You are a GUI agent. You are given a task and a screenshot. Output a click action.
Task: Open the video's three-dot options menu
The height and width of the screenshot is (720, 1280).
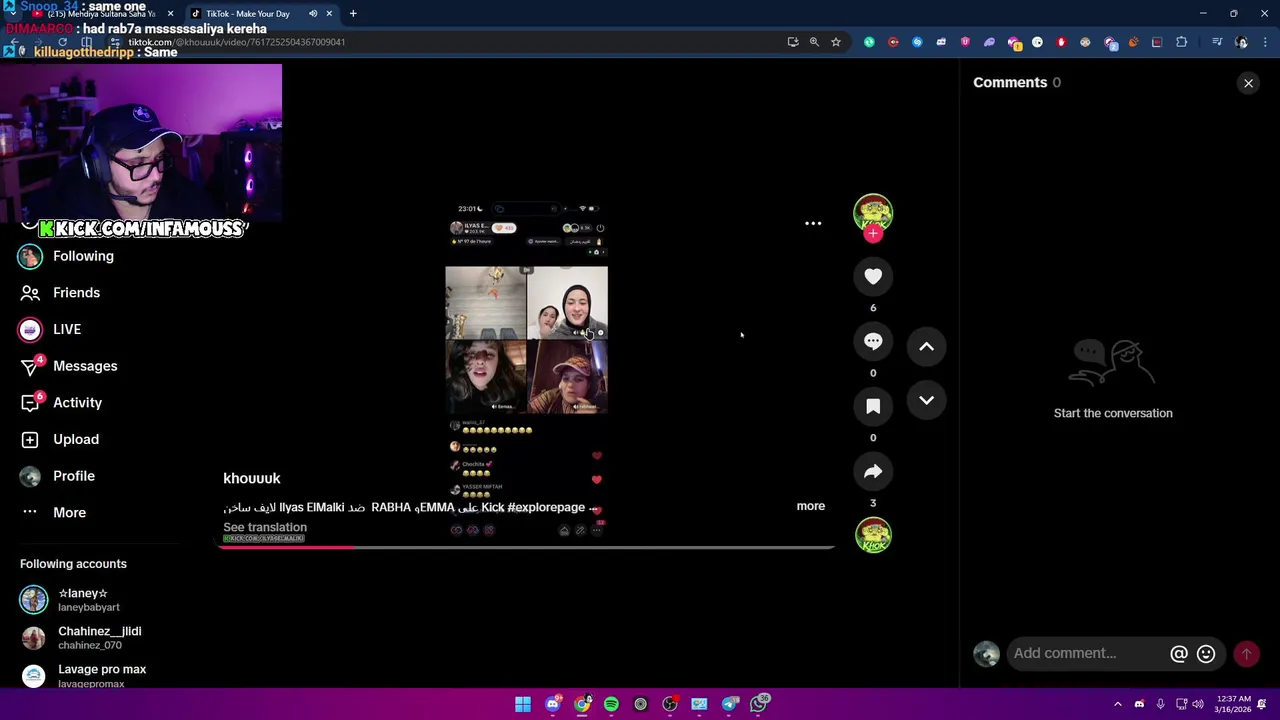click(x=813, y=224)
